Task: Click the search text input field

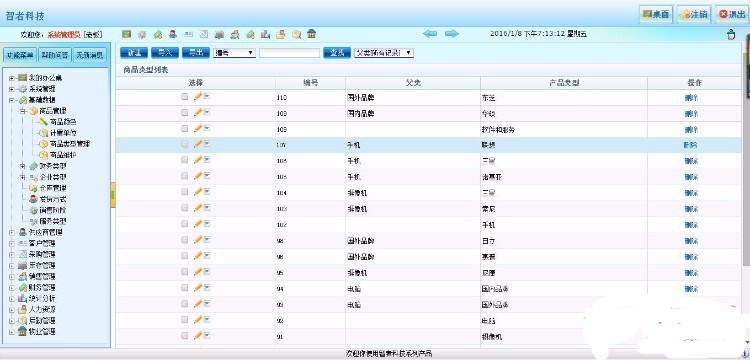Action: point(289,53)
